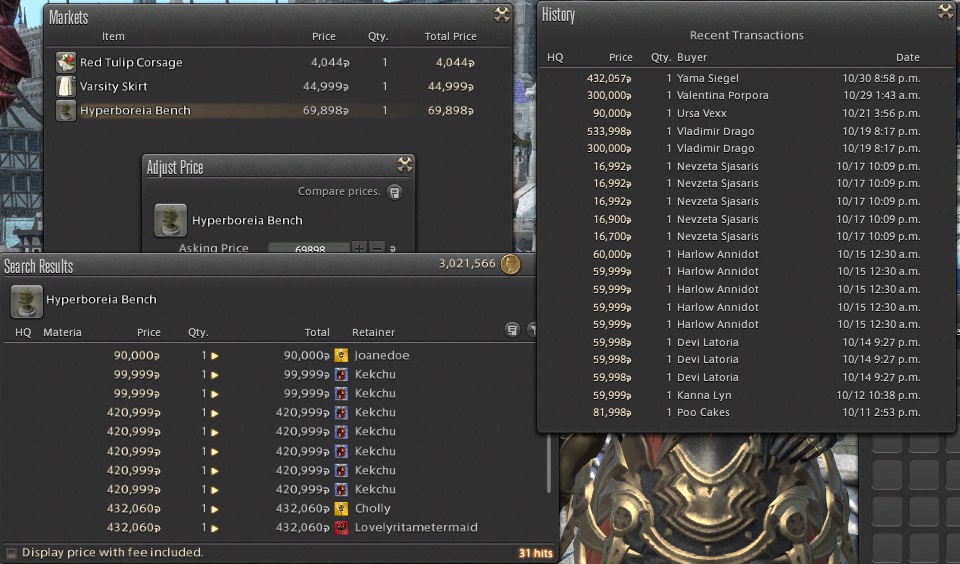Select Lovelyritametermaid retainer name
Screen dimensions: 960x564
(416, 527)
